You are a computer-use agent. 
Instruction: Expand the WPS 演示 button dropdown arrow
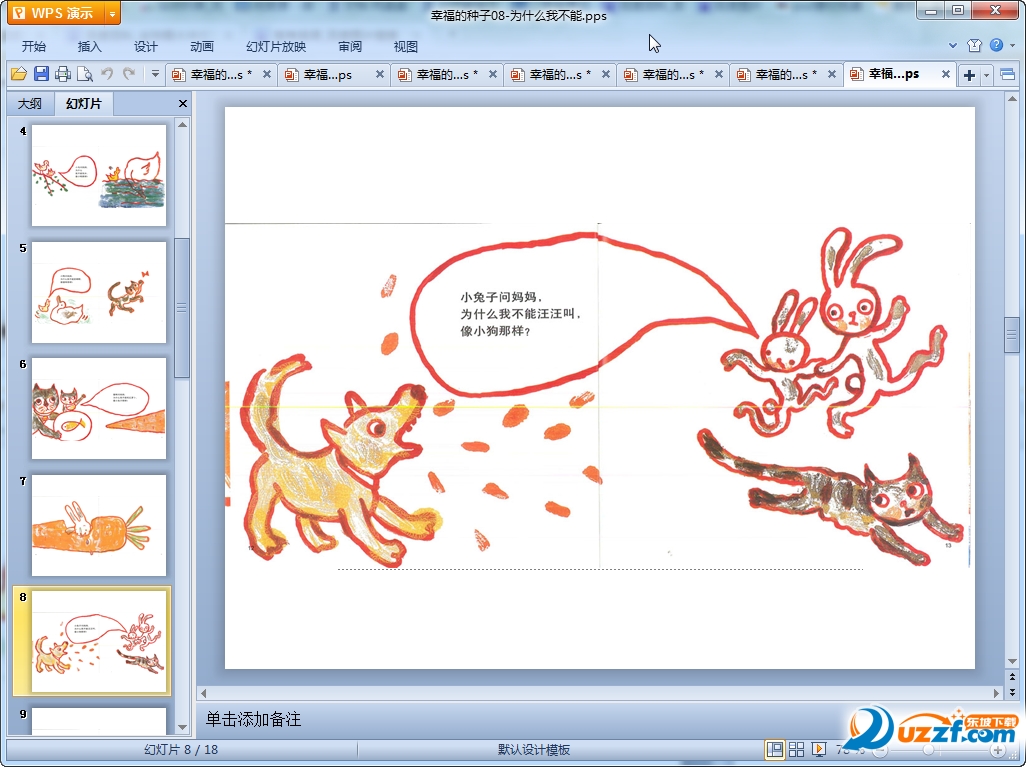click(113, 13)
